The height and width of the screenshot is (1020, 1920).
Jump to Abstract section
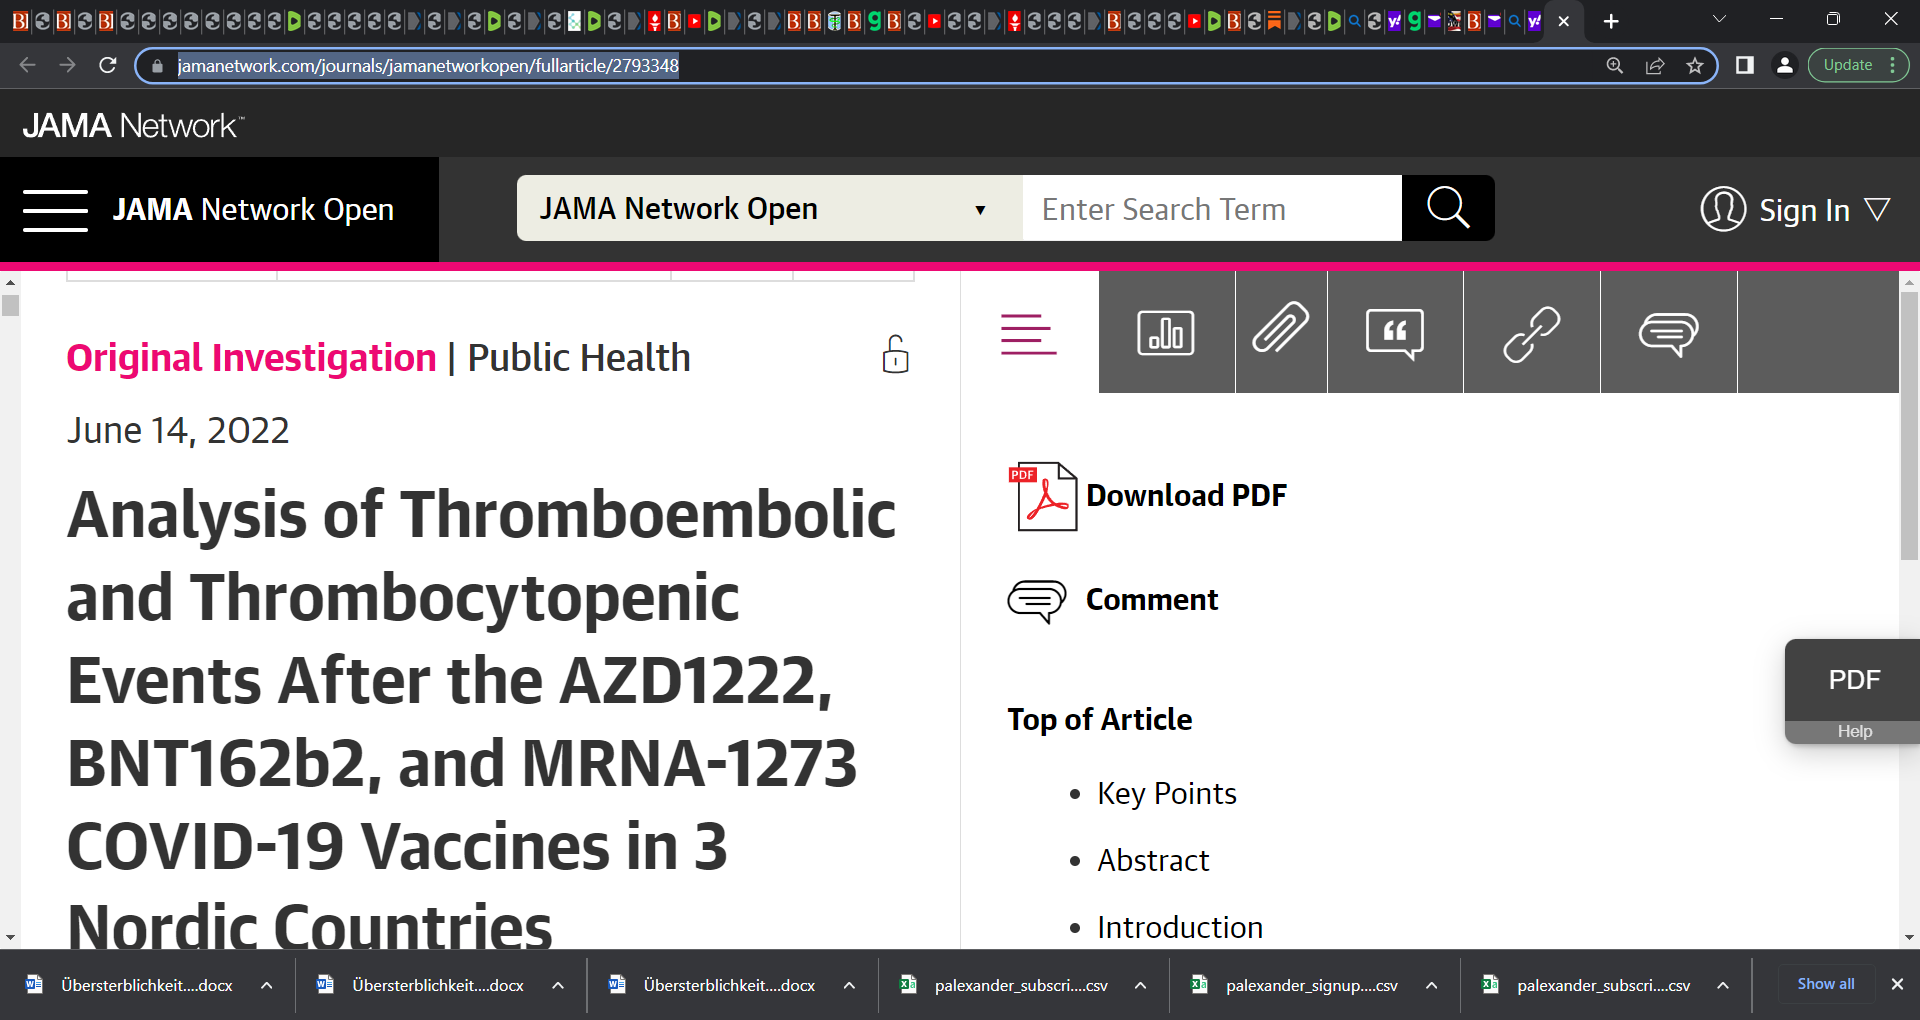1153,861
